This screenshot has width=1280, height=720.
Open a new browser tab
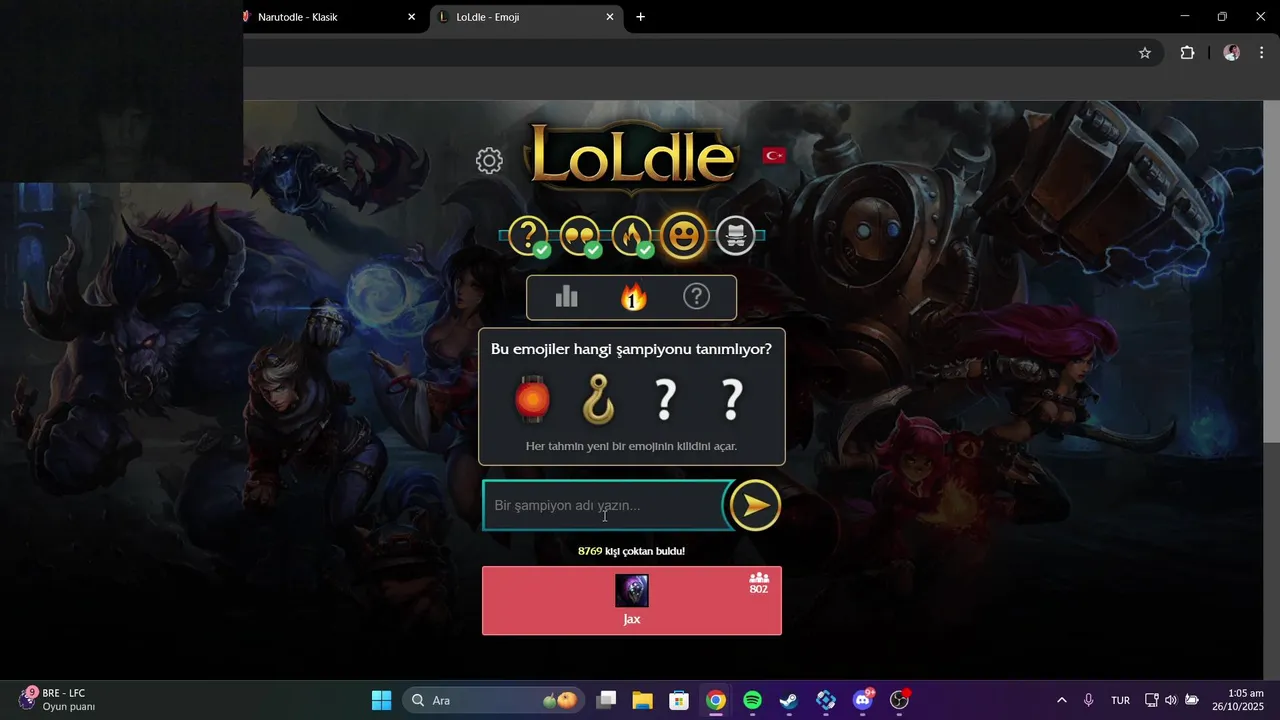tap(641, 17)
